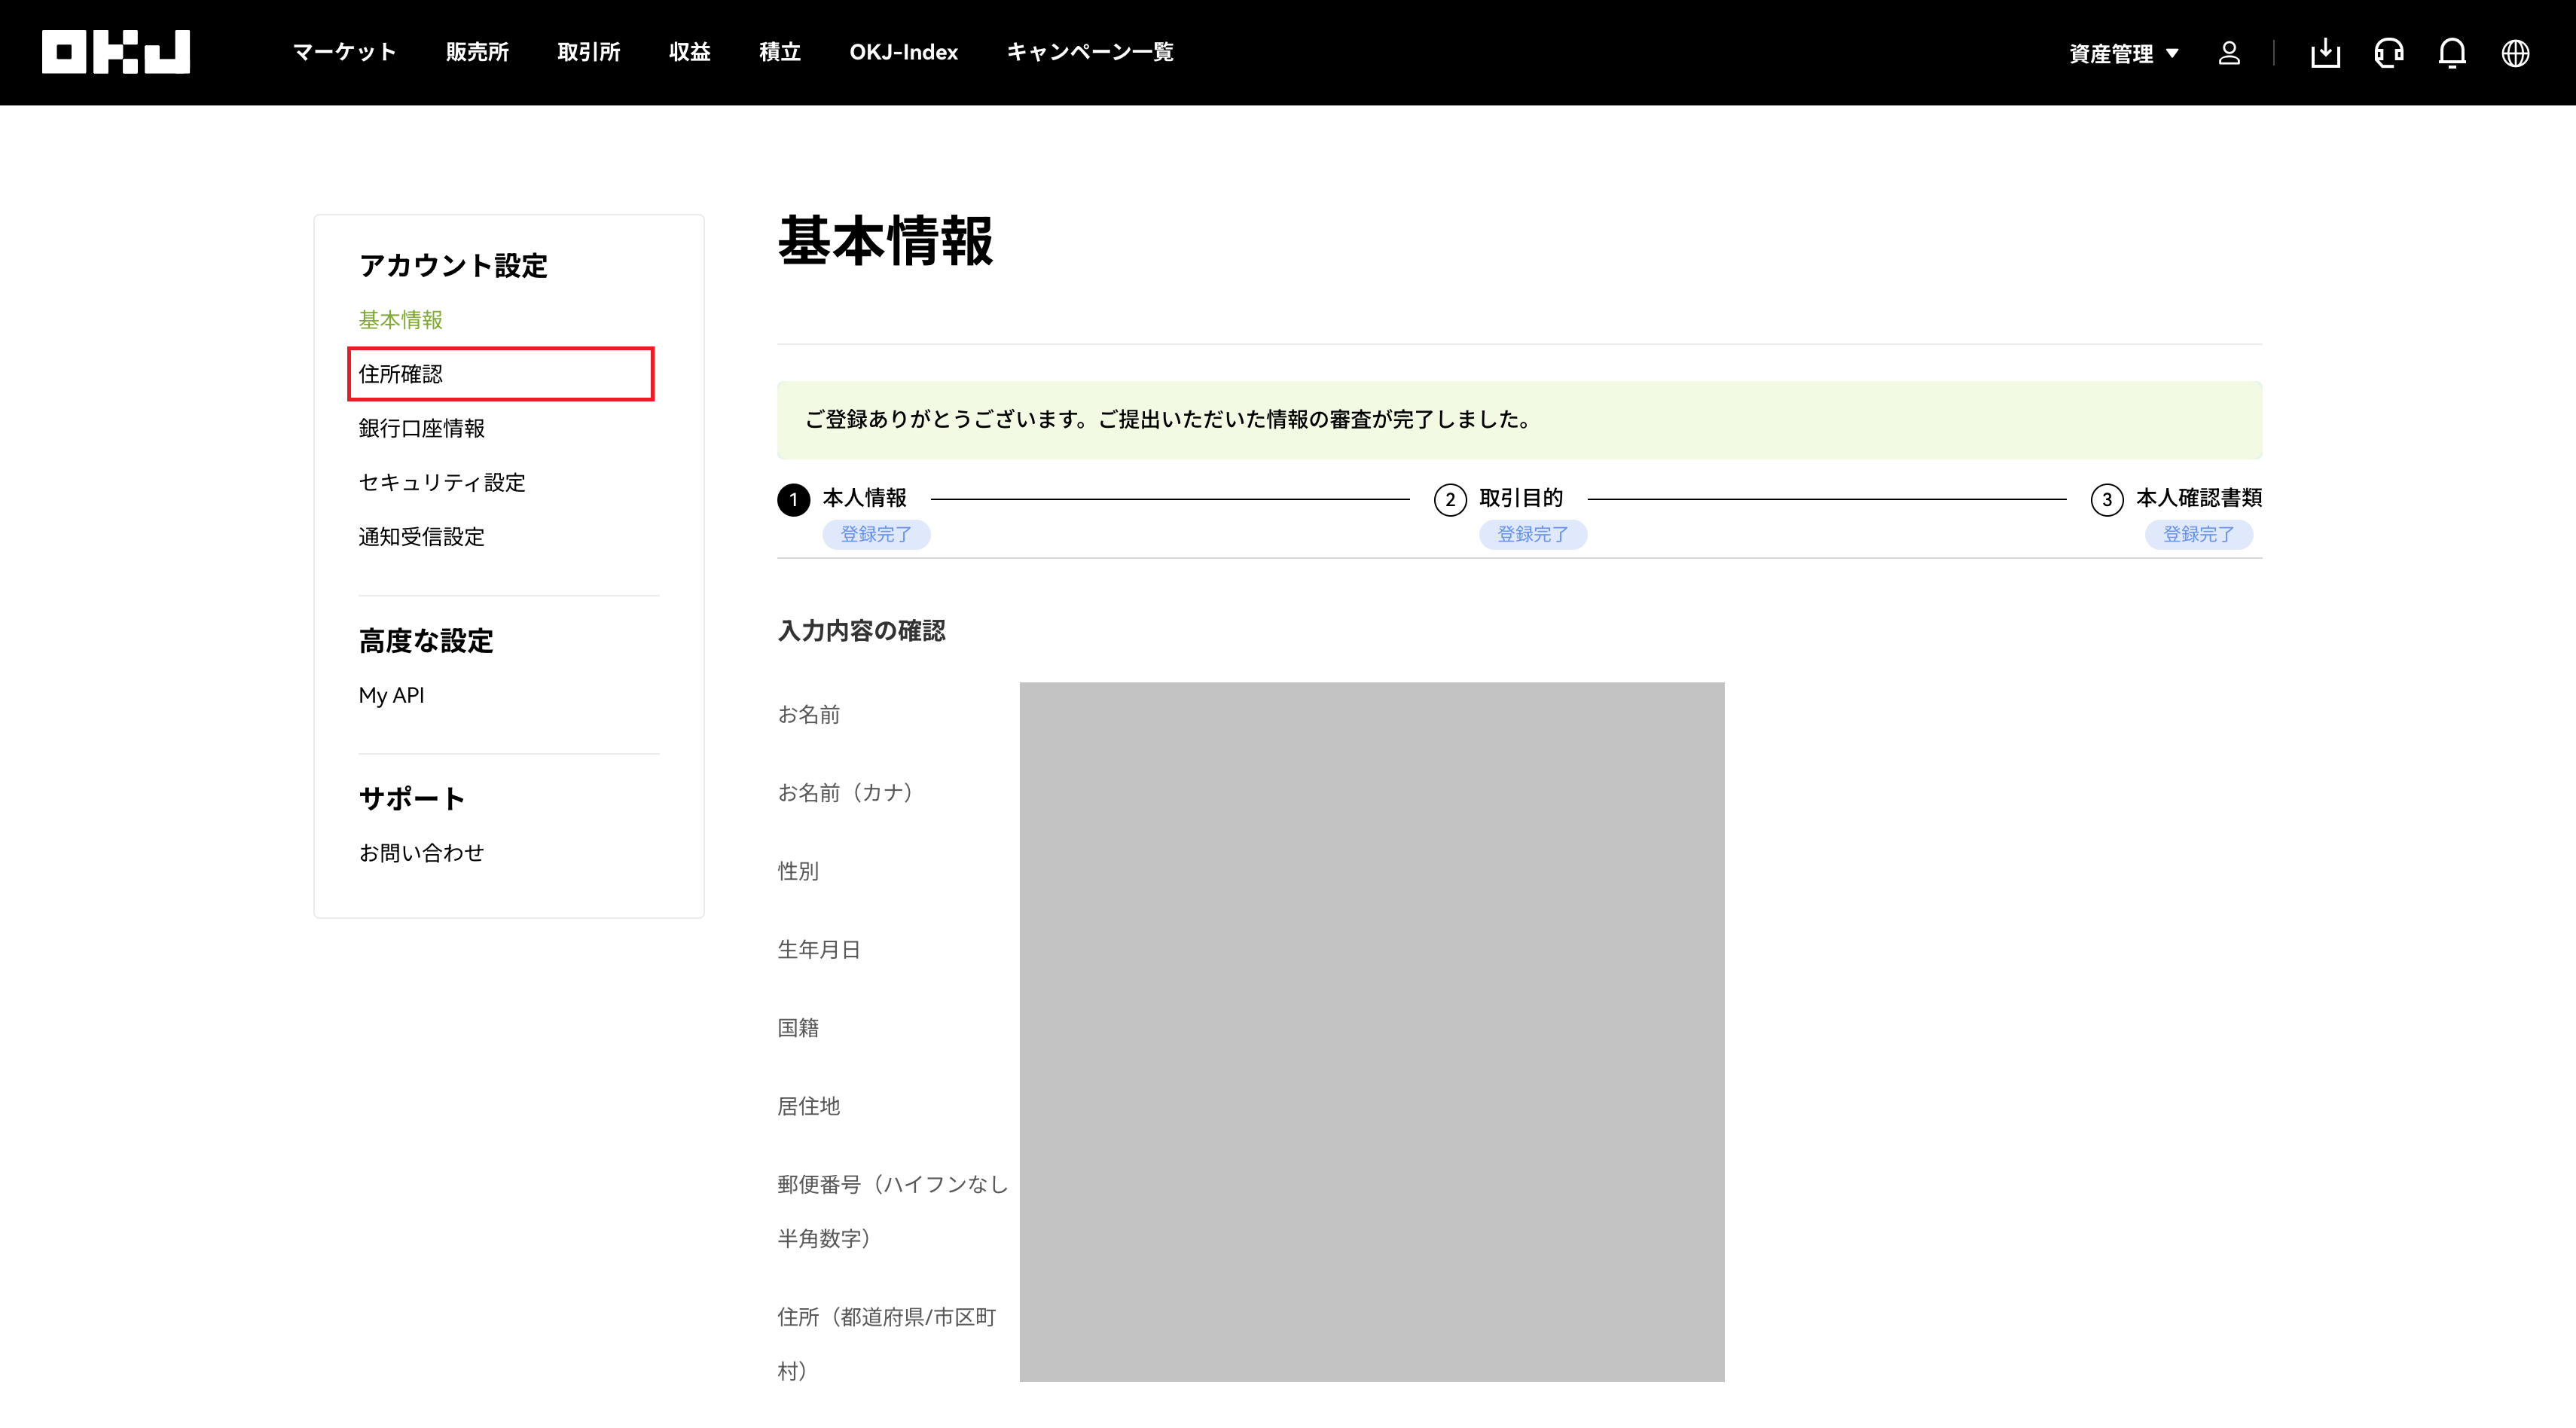Open the 取引所 menu

pos(589,52)
